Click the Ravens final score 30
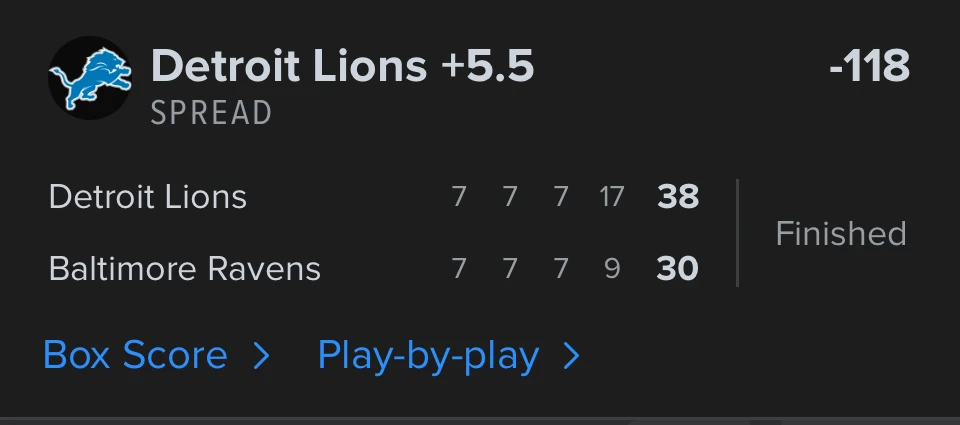This screenshot has height=425, width=960. tap(678, 269)
